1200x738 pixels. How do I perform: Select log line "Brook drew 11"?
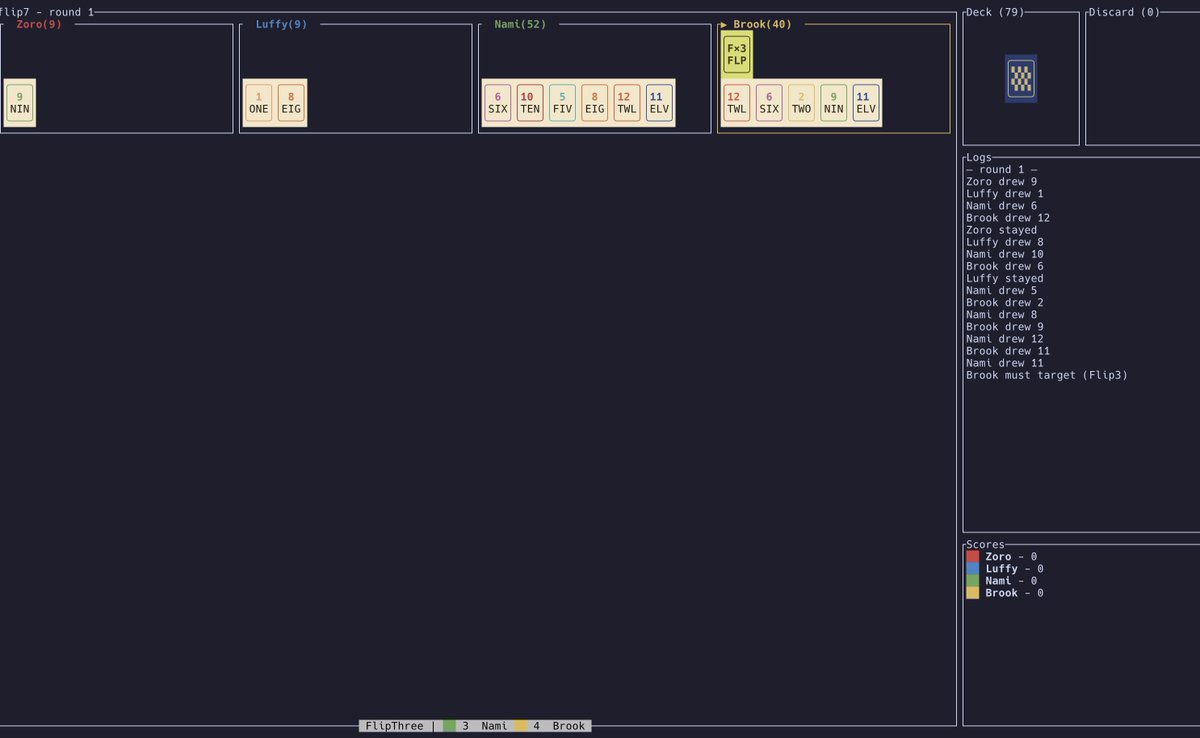pyautogui.click(x=1008, y=351)
